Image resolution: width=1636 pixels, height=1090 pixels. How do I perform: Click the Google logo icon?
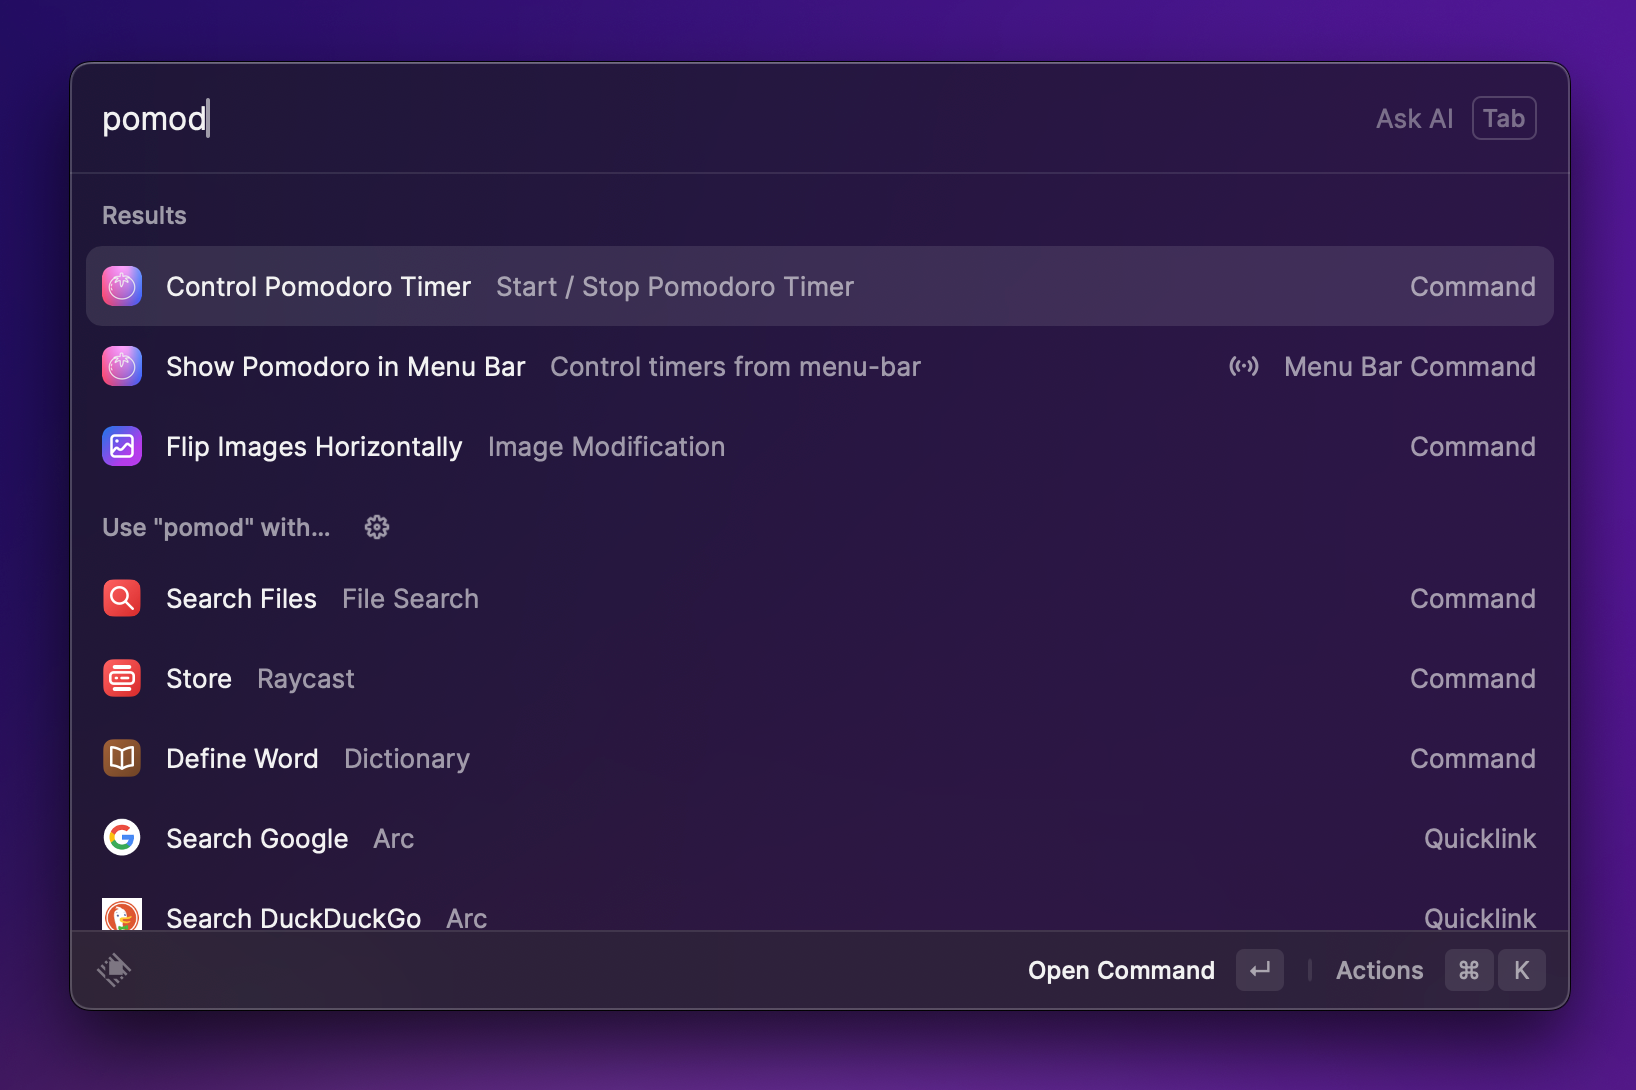coord(122,838)
